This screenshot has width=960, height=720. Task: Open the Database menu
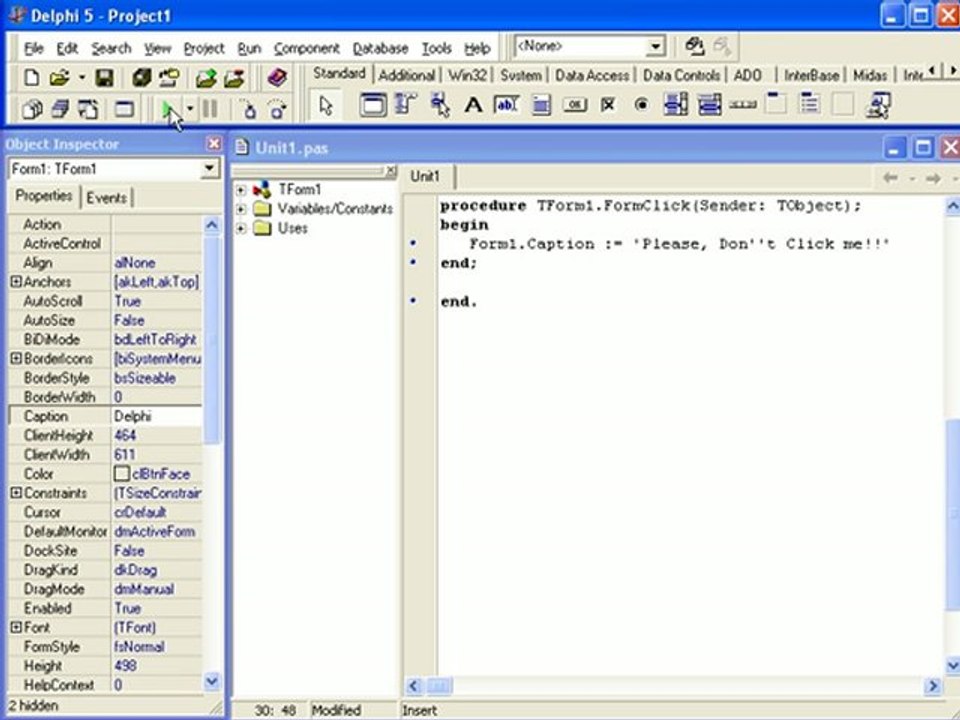(380, 48)
